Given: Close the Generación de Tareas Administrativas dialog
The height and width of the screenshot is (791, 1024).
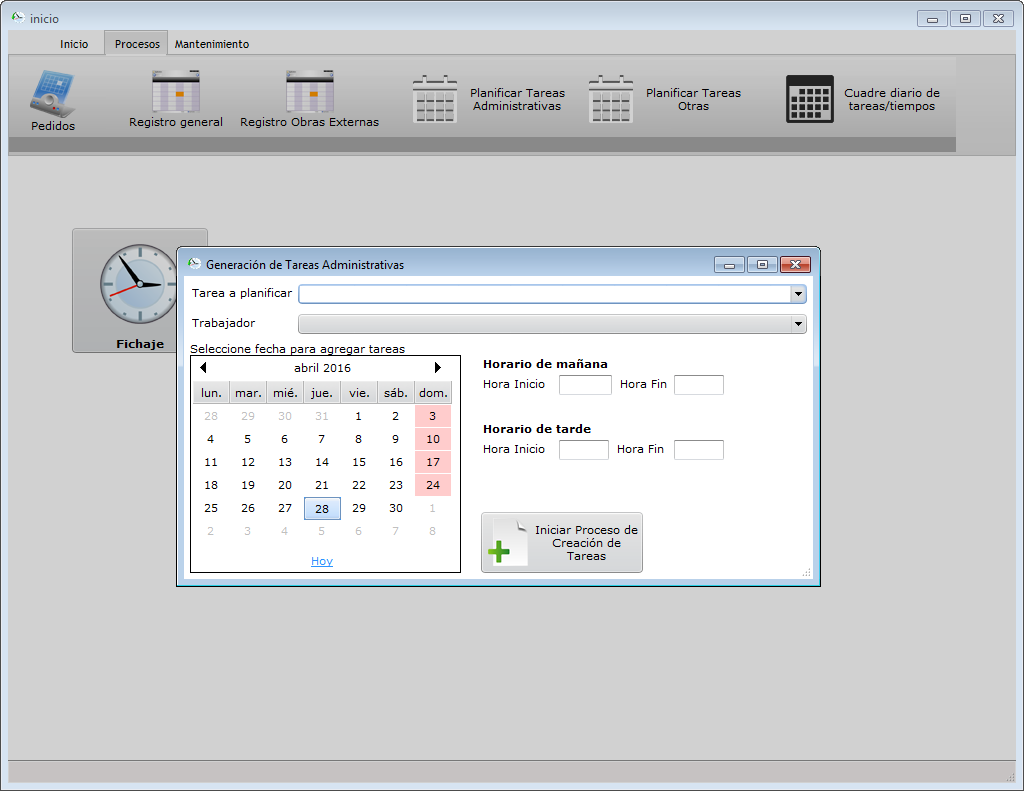Looking at the screenshot, I should point(795,265).
